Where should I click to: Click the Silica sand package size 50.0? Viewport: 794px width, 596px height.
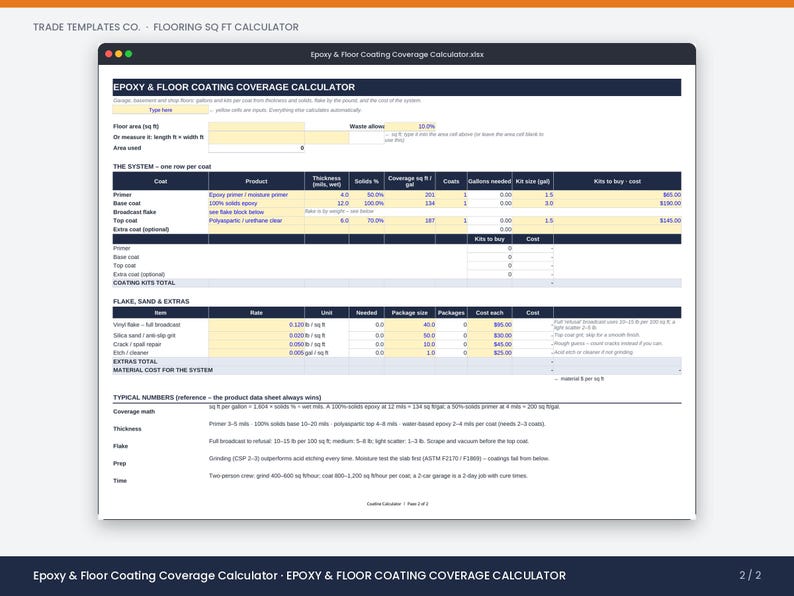[410, 335]
